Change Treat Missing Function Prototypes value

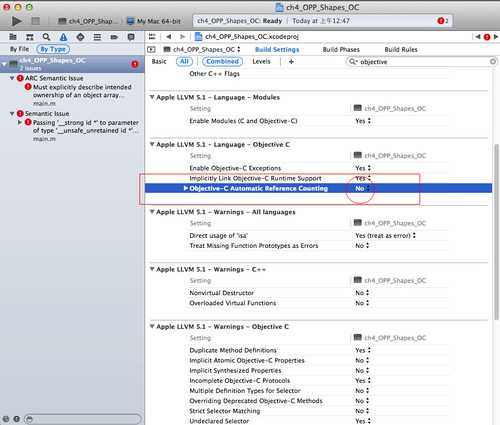(362, 246)
